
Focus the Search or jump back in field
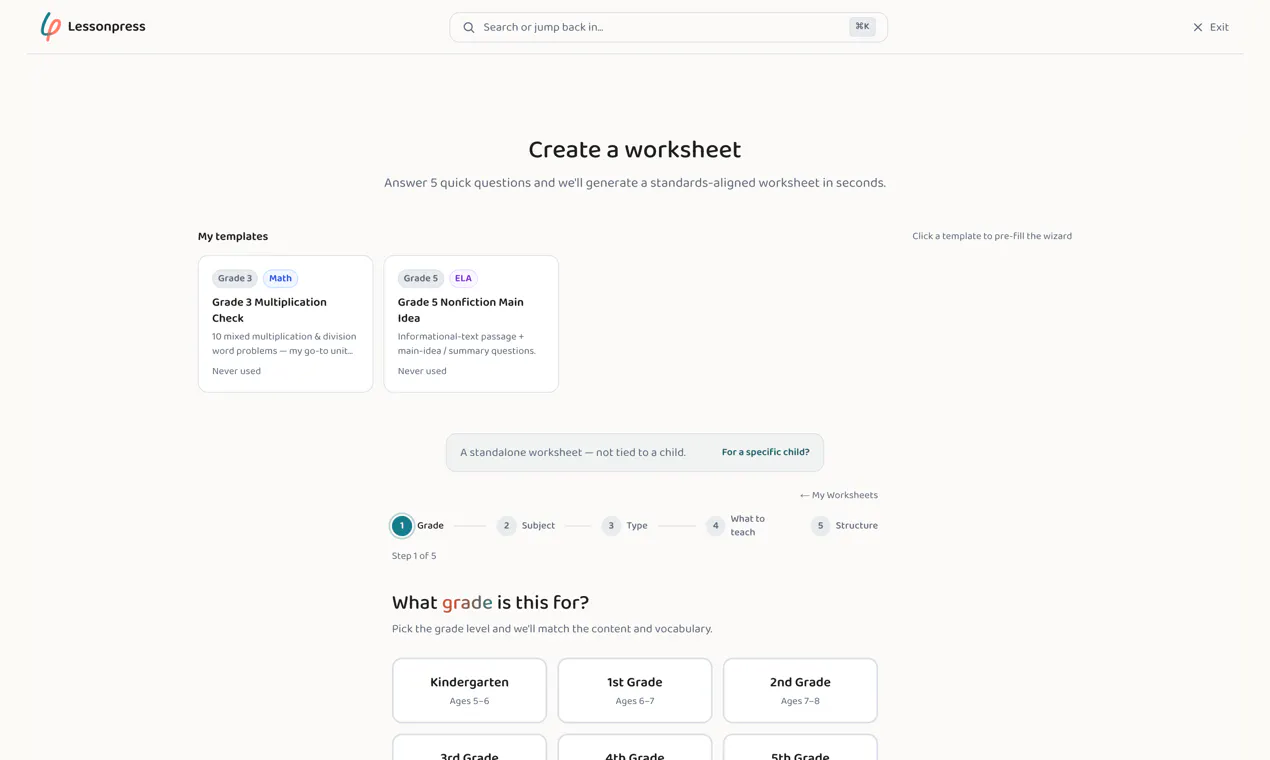[x=668, y=27]
